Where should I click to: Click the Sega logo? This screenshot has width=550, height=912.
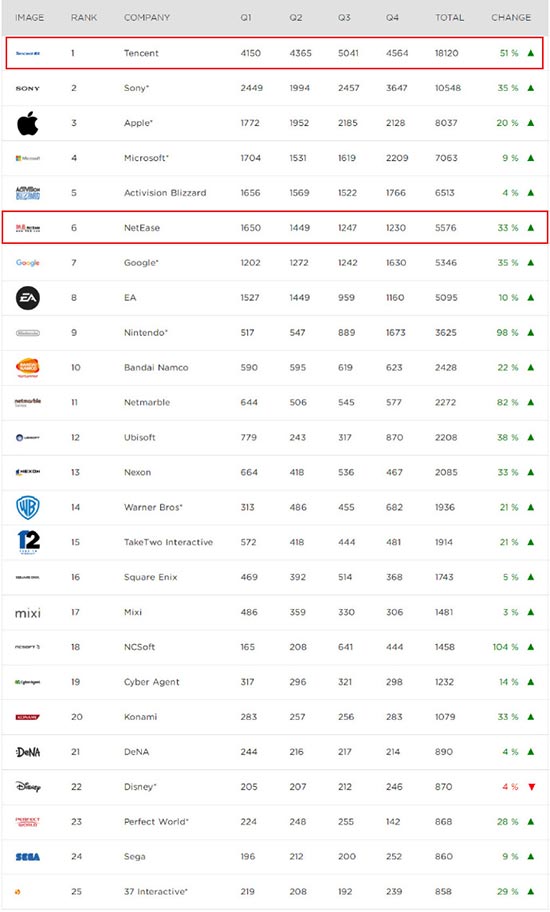tap(27, 857)
